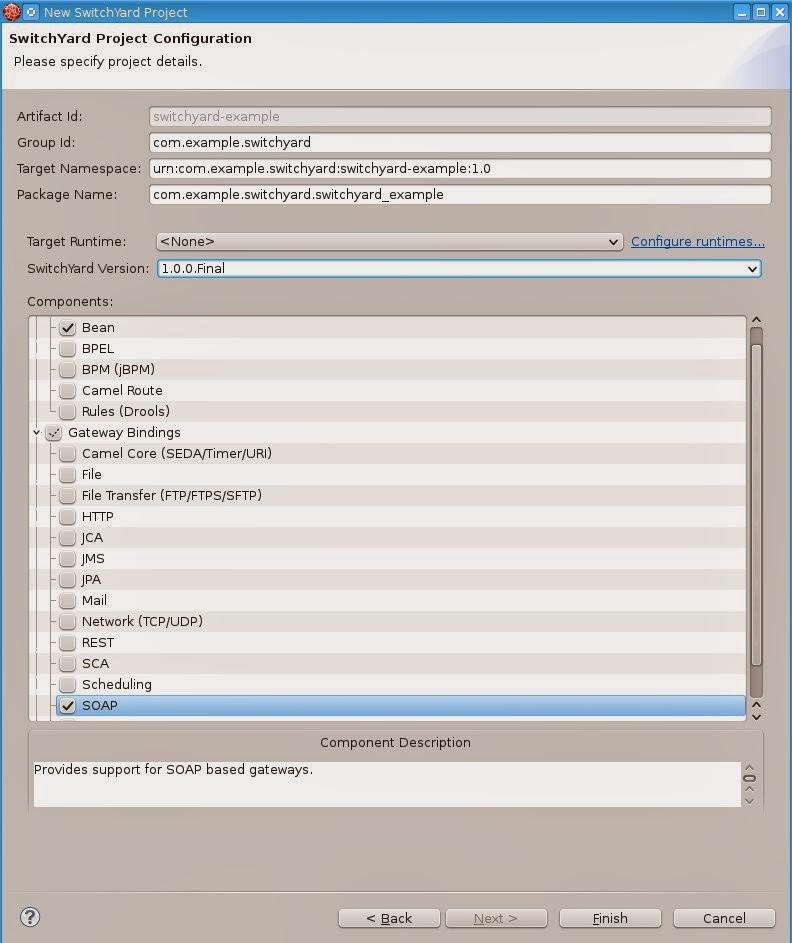Image resolution: width=792 pixels, height=943 pixels.
Task: Open the help question mark icon
Action: 30,917
